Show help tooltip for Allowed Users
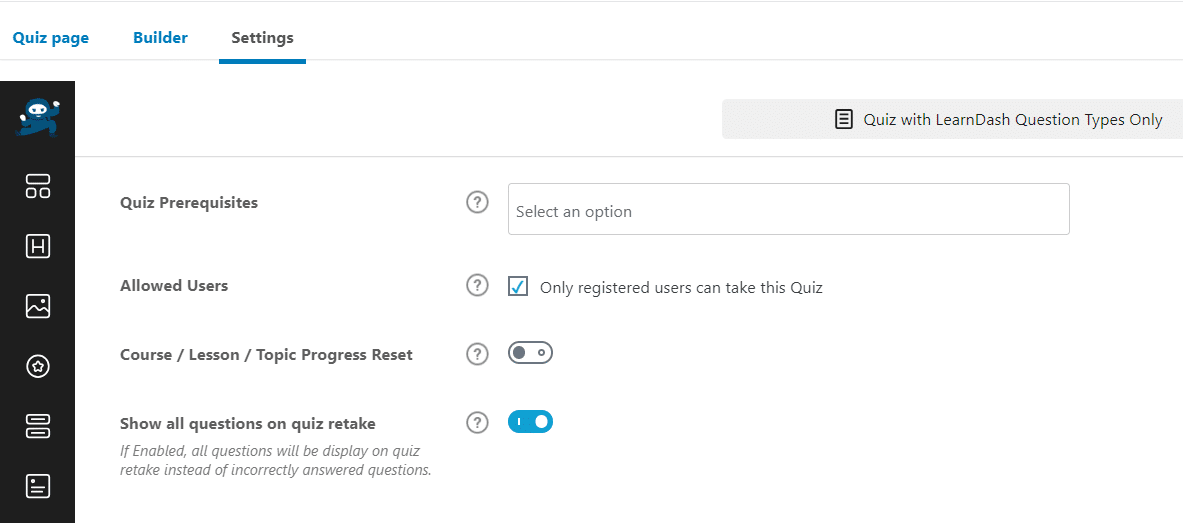The width and height of the screenshot is (1183, 523). pyautogui.click(x=477, y=286)
